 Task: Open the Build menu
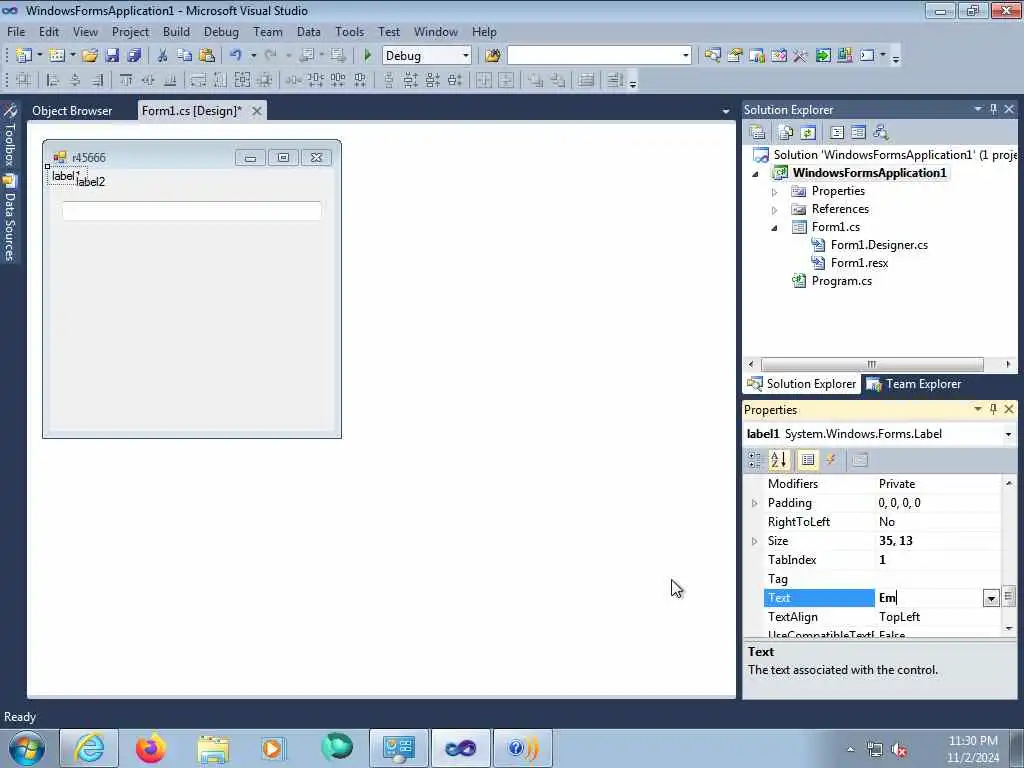coord(176,31)
